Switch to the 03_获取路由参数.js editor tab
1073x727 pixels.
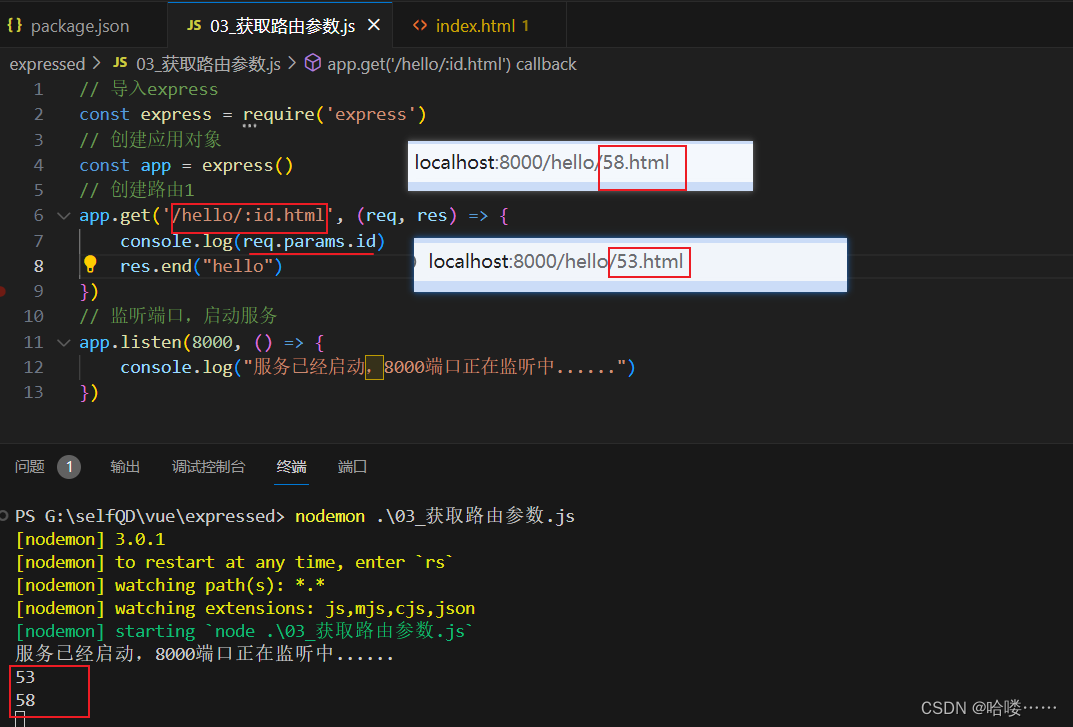281,25
